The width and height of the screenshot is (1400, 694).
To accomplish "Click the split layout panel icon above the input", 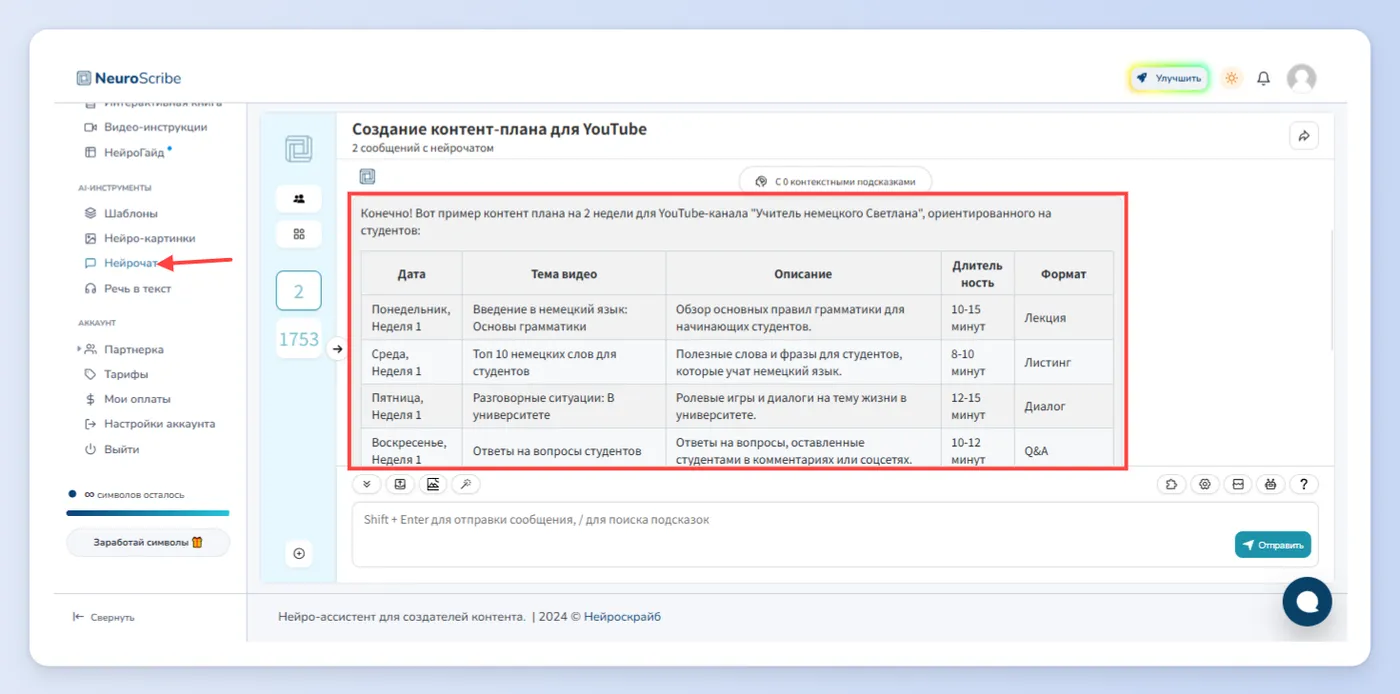I will (x=1238, y=484).
